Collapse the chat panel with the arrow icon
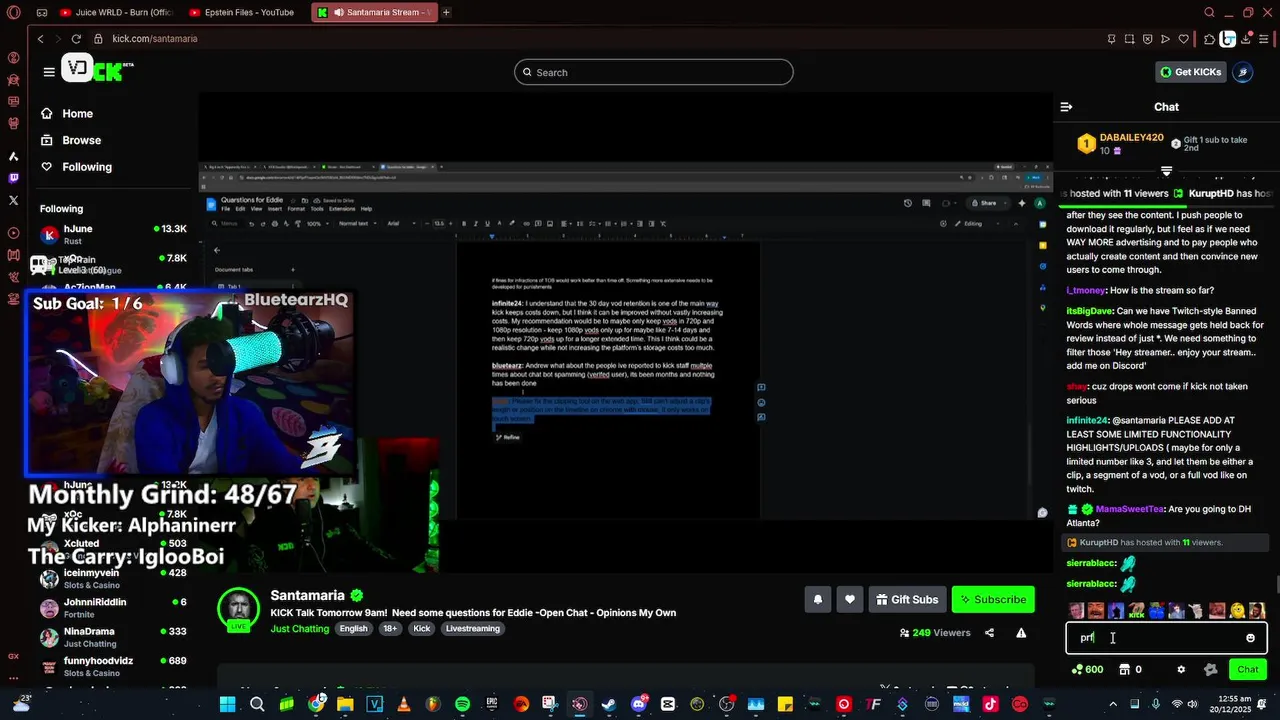The height and width of the screenshot is (720, 1280). pyautogui.click(x=1066, y=107)
